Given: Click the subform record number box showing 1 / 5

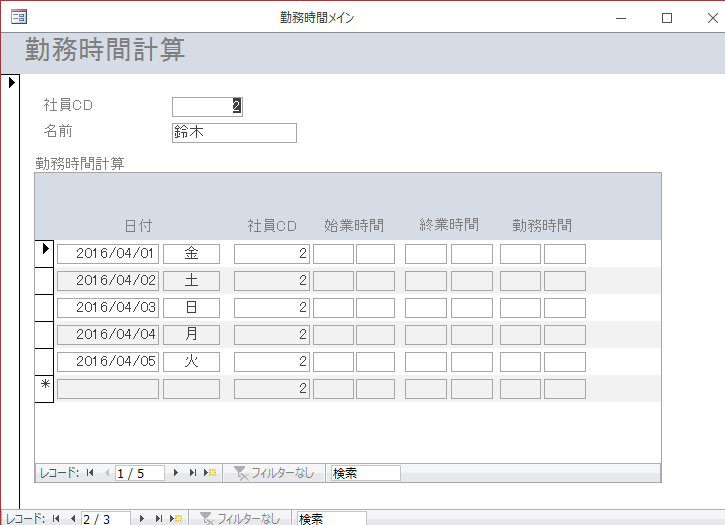Looking at the screenshot, I should point(140,473).
